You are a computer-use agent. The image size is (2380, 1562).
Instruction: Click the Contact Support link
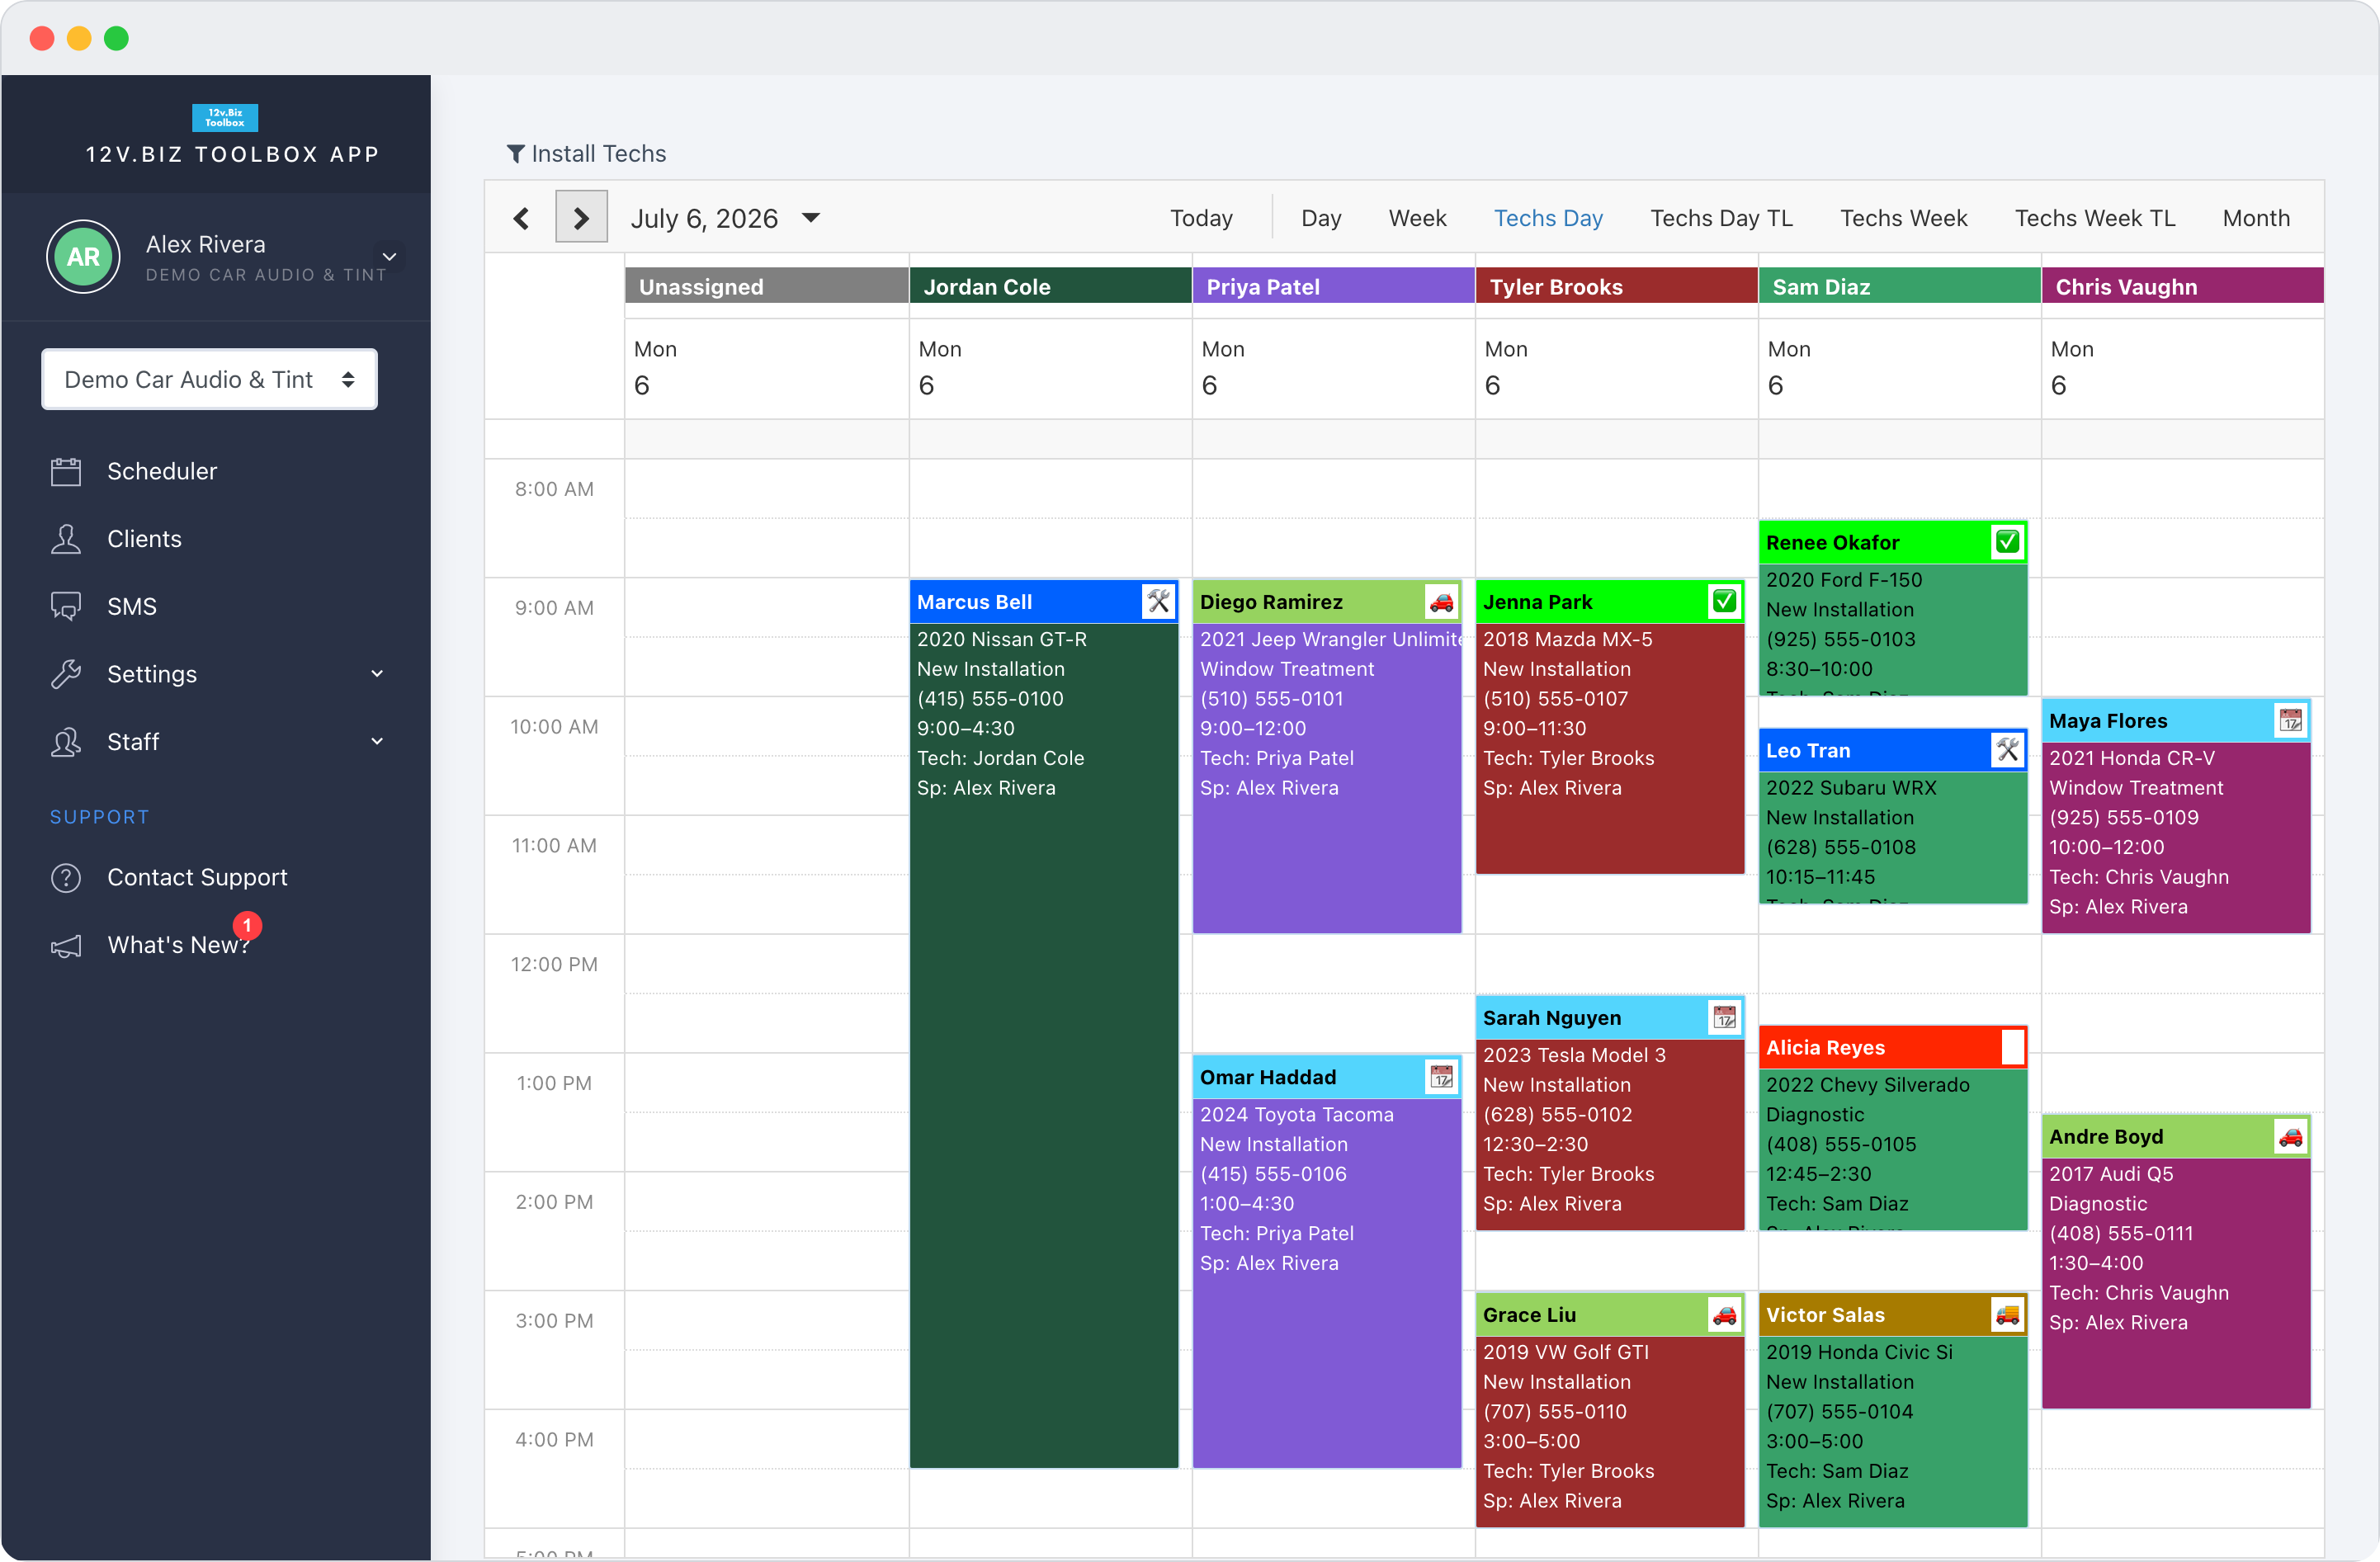[197, 877]
